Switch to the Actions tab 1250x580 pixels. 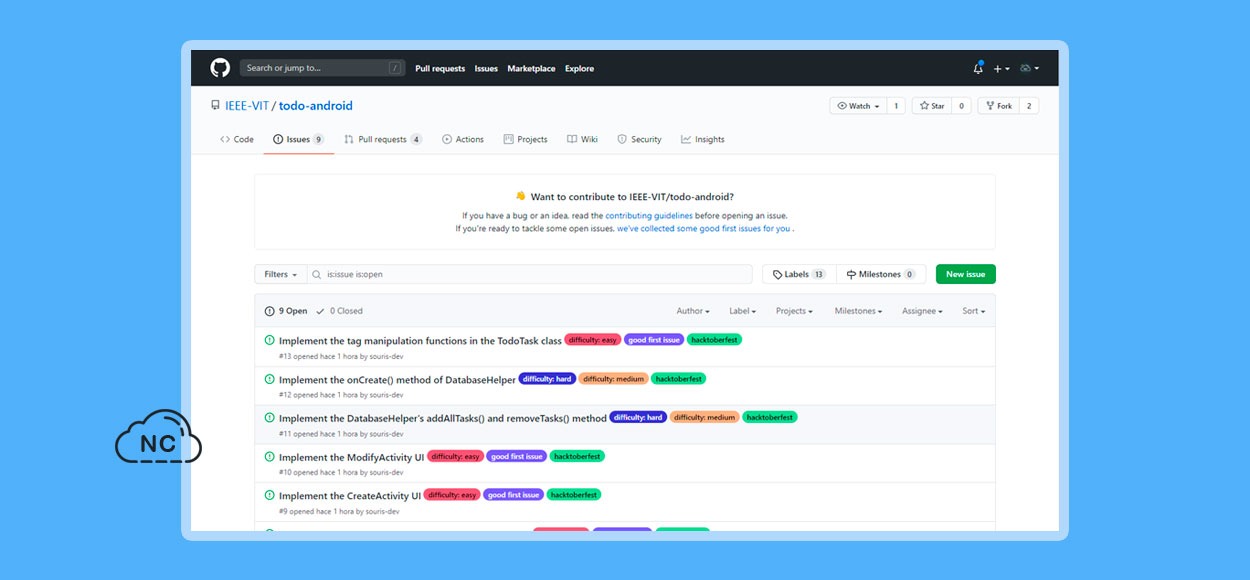click(463, 140)
